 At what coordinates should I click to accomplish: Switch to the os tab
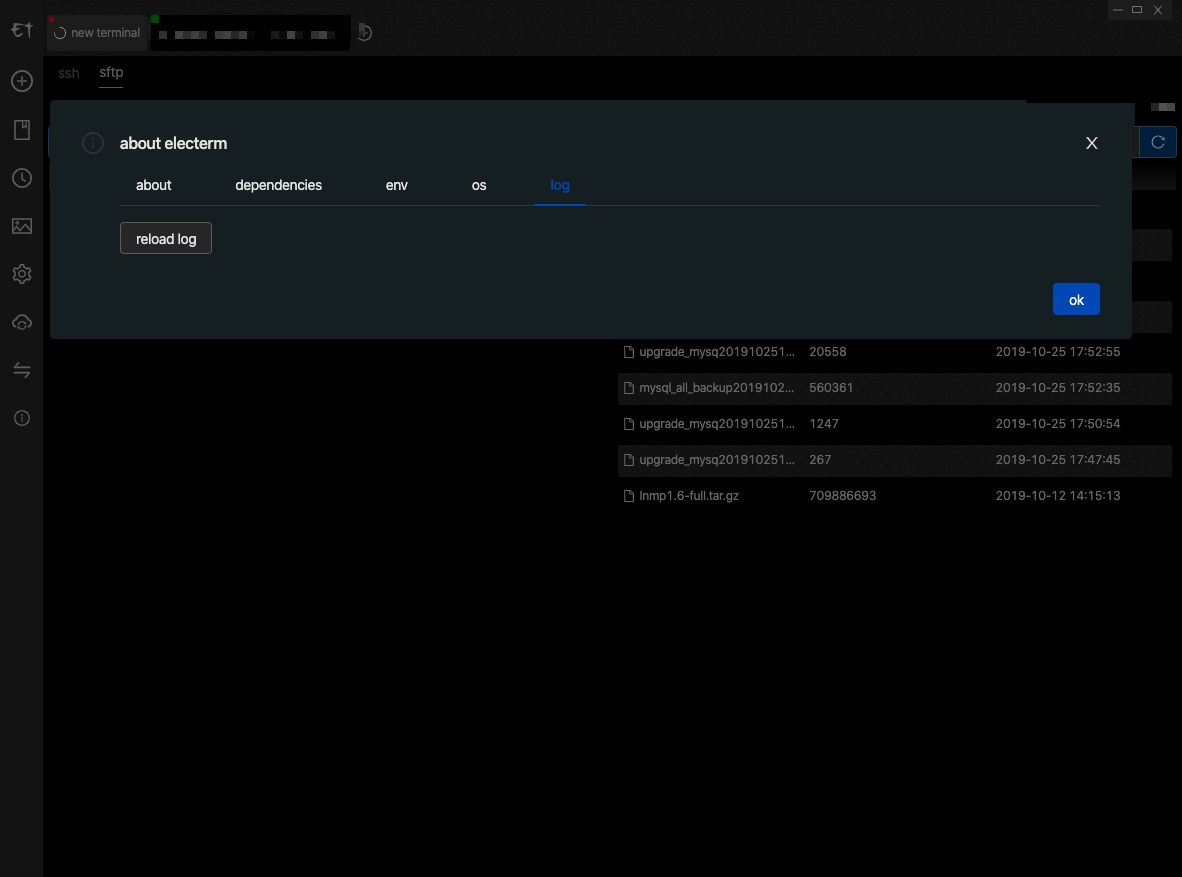pyautogui.click(x=479, y=186)
